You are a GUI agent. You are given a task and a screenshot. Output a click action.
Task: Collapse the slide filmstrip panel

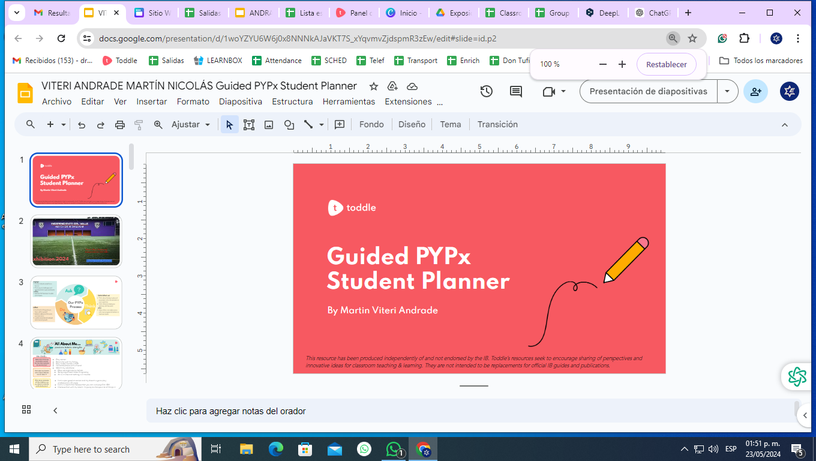point(55,410)
